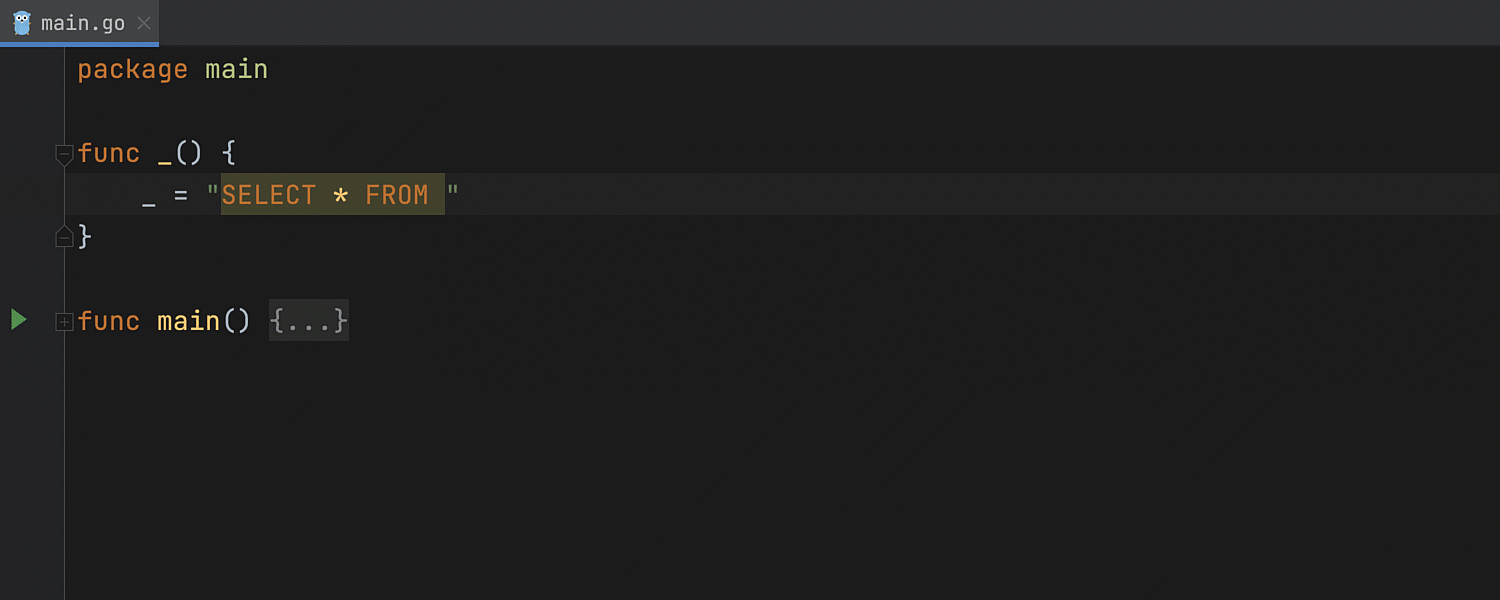Click the closing curly brace of func _()

[85, 237]
